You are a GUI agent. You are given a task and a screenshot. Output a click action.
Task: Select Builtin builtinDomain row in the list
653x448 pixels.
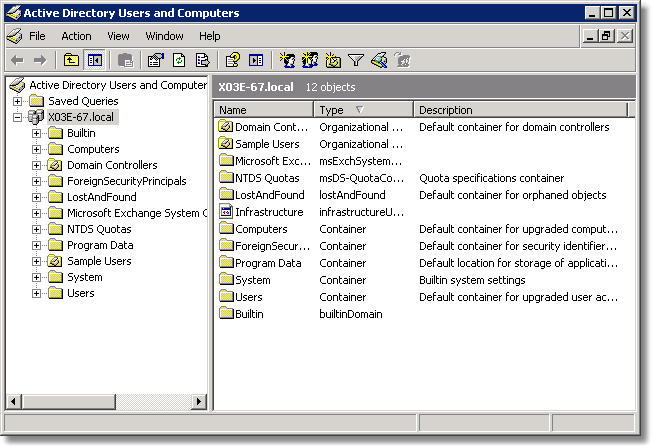242,314
